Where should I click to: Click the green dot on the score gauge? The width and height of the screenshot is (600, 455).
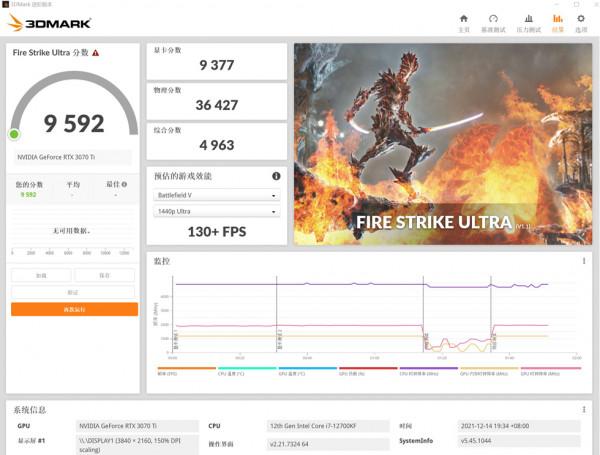tap(14, 134)
